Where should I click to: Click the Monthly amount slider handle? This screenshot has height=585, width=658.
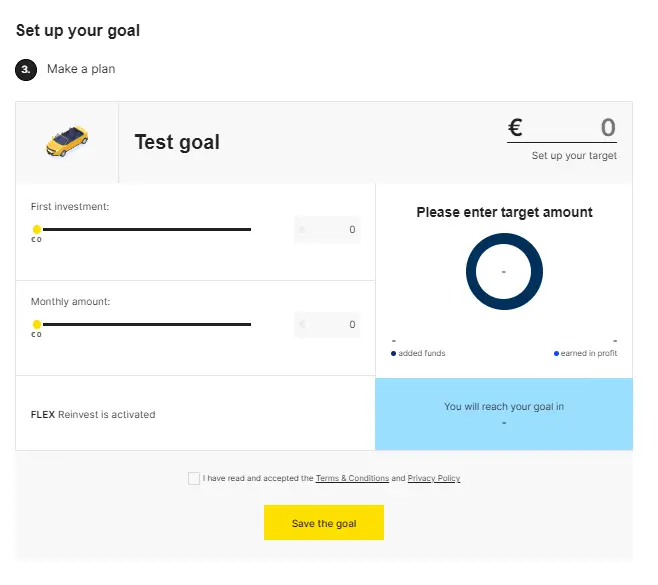click(37, 324)
